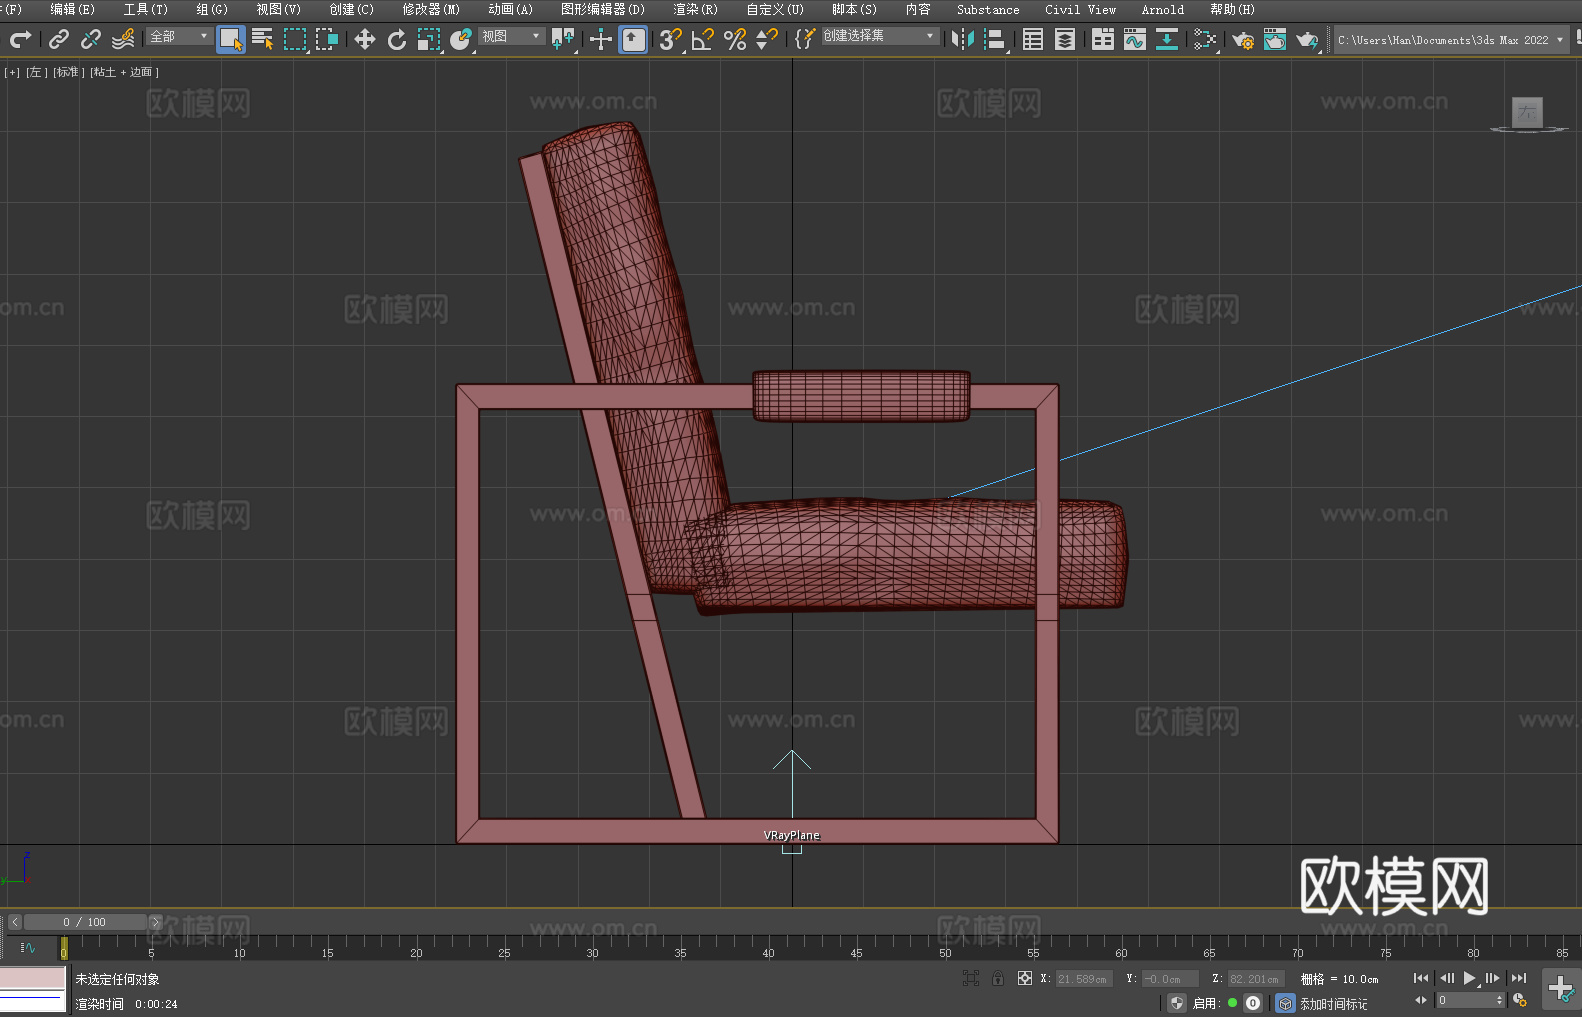This screenshot has width=1582, height=1017.
Task: Click Select and Manipulate icon
Action: [x=601, y=39]
